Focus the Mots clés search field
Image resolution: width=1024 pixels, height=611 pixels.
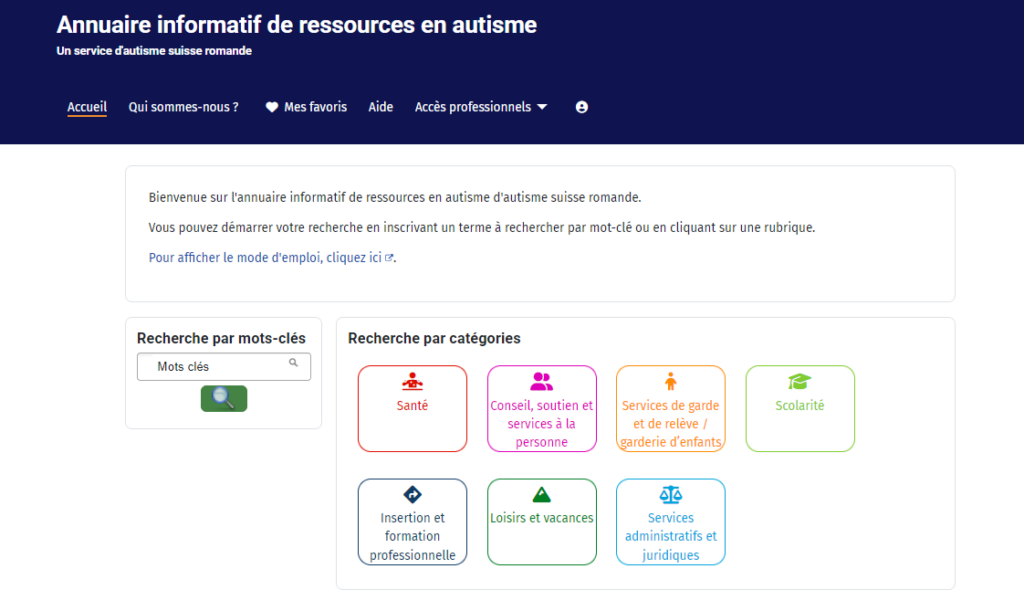[x=215, y=367]
